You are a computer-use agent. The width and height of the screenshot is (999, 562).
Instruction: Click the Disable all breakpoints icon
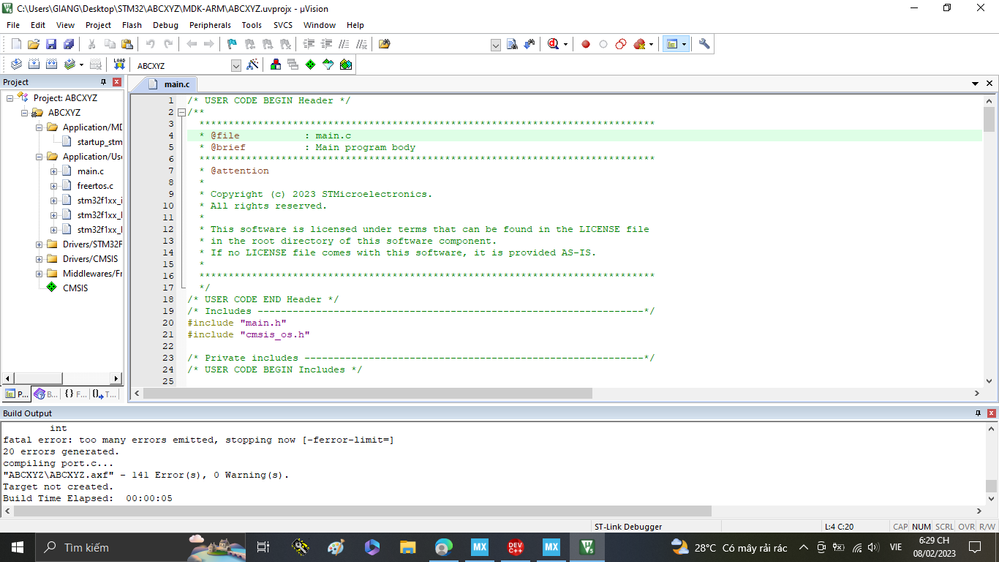[x=621, y=44]
